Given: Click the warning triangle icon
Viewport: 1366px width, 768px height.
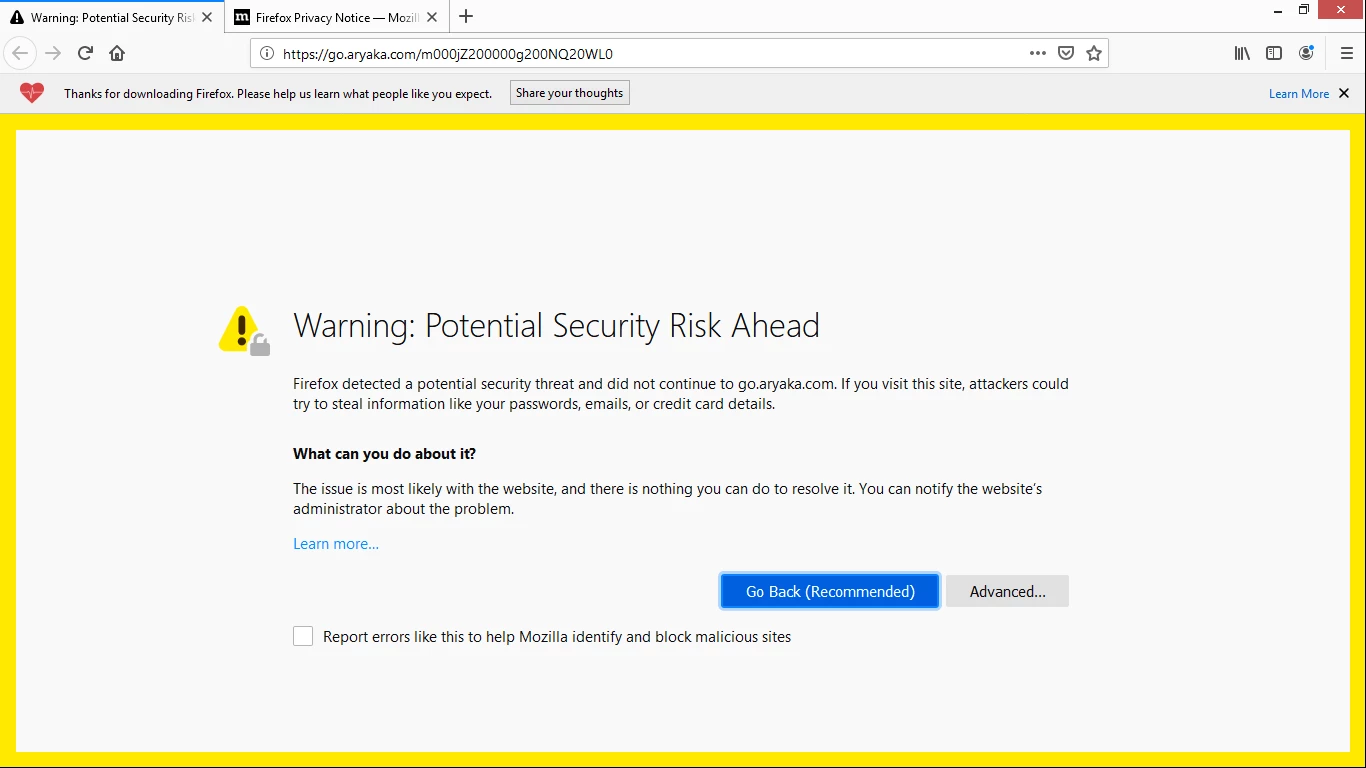Looking at the screenshot, I should 245,330.
